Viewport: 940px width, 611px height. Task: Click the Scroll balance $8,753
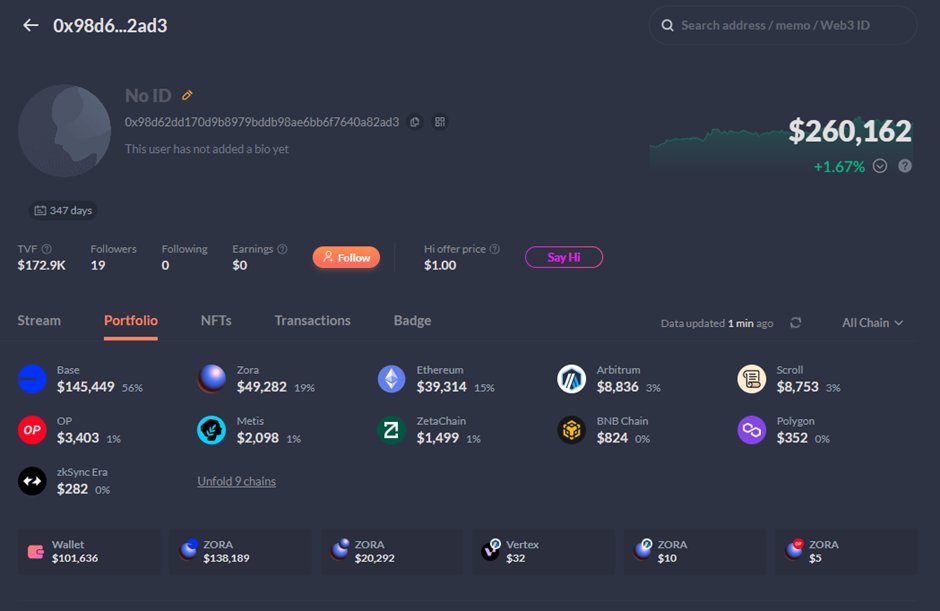797,387
